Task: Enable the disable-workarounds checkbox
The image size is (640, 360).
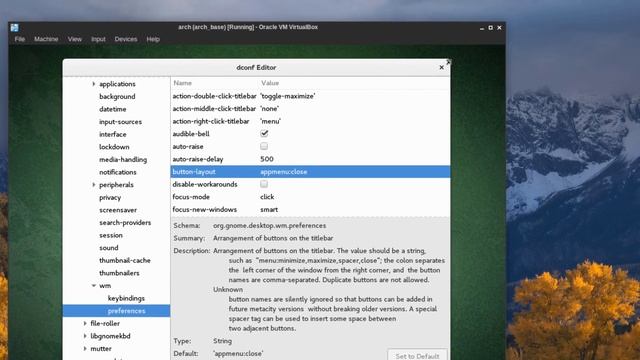Action: pos(264,184)
